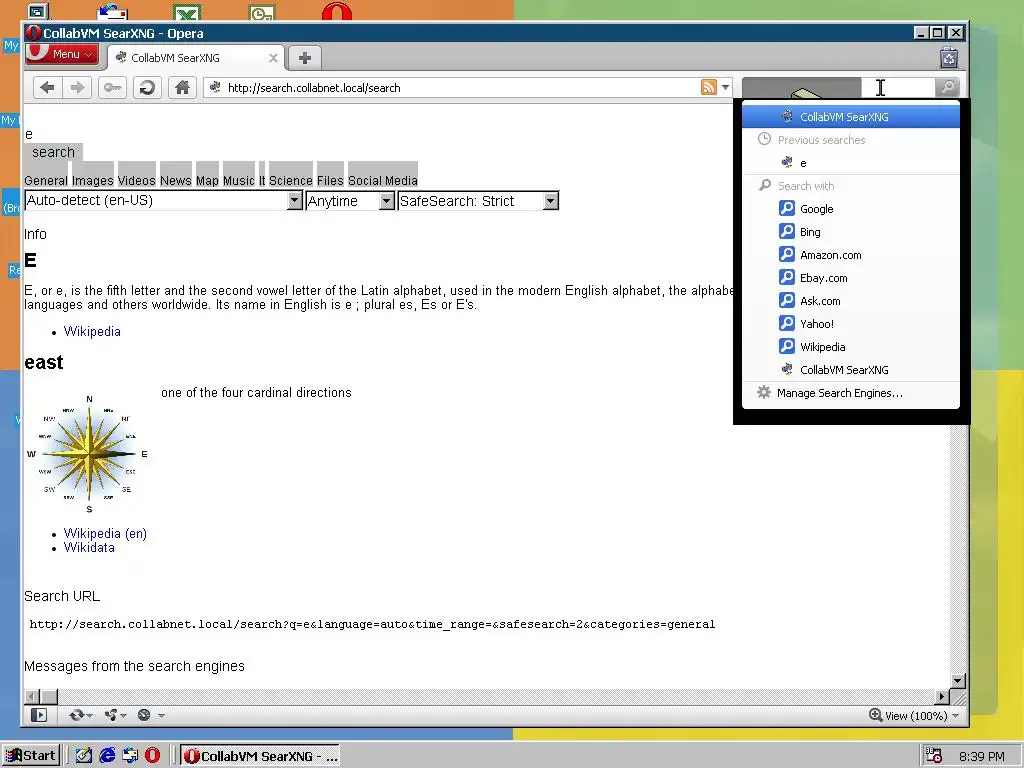Switch to Science category
The width and height of the screenshot is (1024, 768).
coord(291,180)
